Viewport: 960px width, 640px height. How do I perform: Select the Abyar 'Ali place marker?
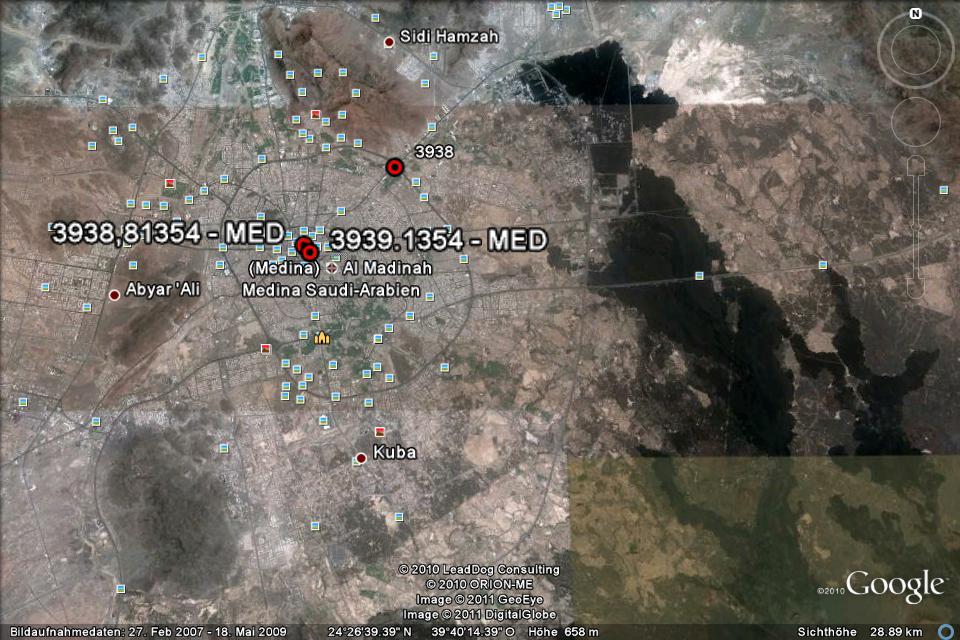(115, 295)
